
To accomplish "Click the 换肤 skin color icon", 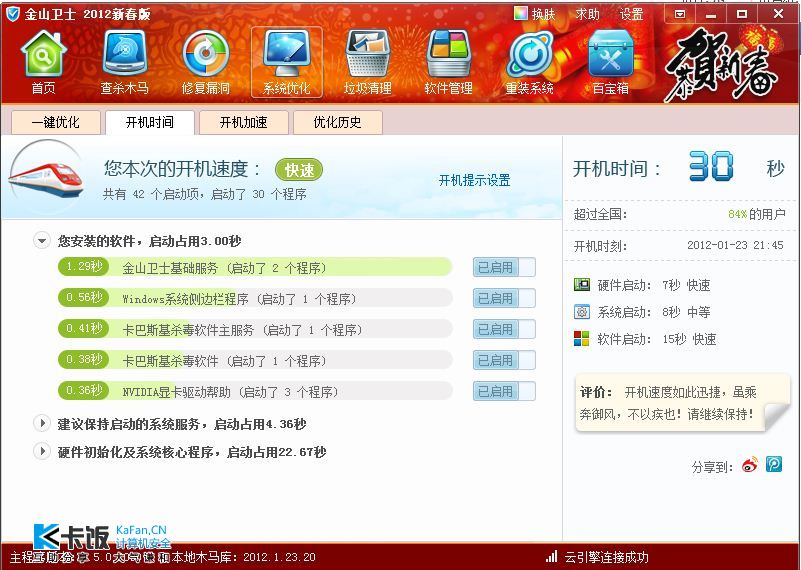I will click(x=520, y=14).
